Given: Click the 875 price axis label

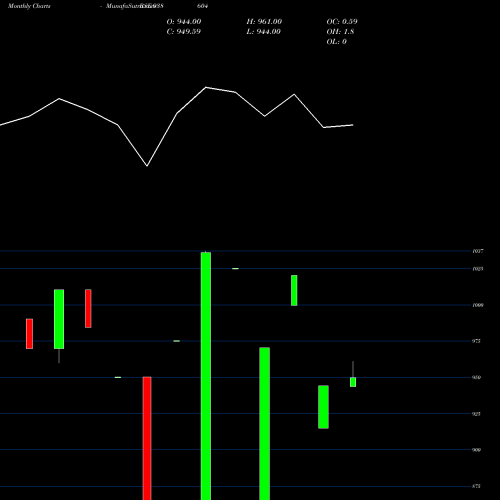Looking at the screenshot, I should tap(476, 486).
